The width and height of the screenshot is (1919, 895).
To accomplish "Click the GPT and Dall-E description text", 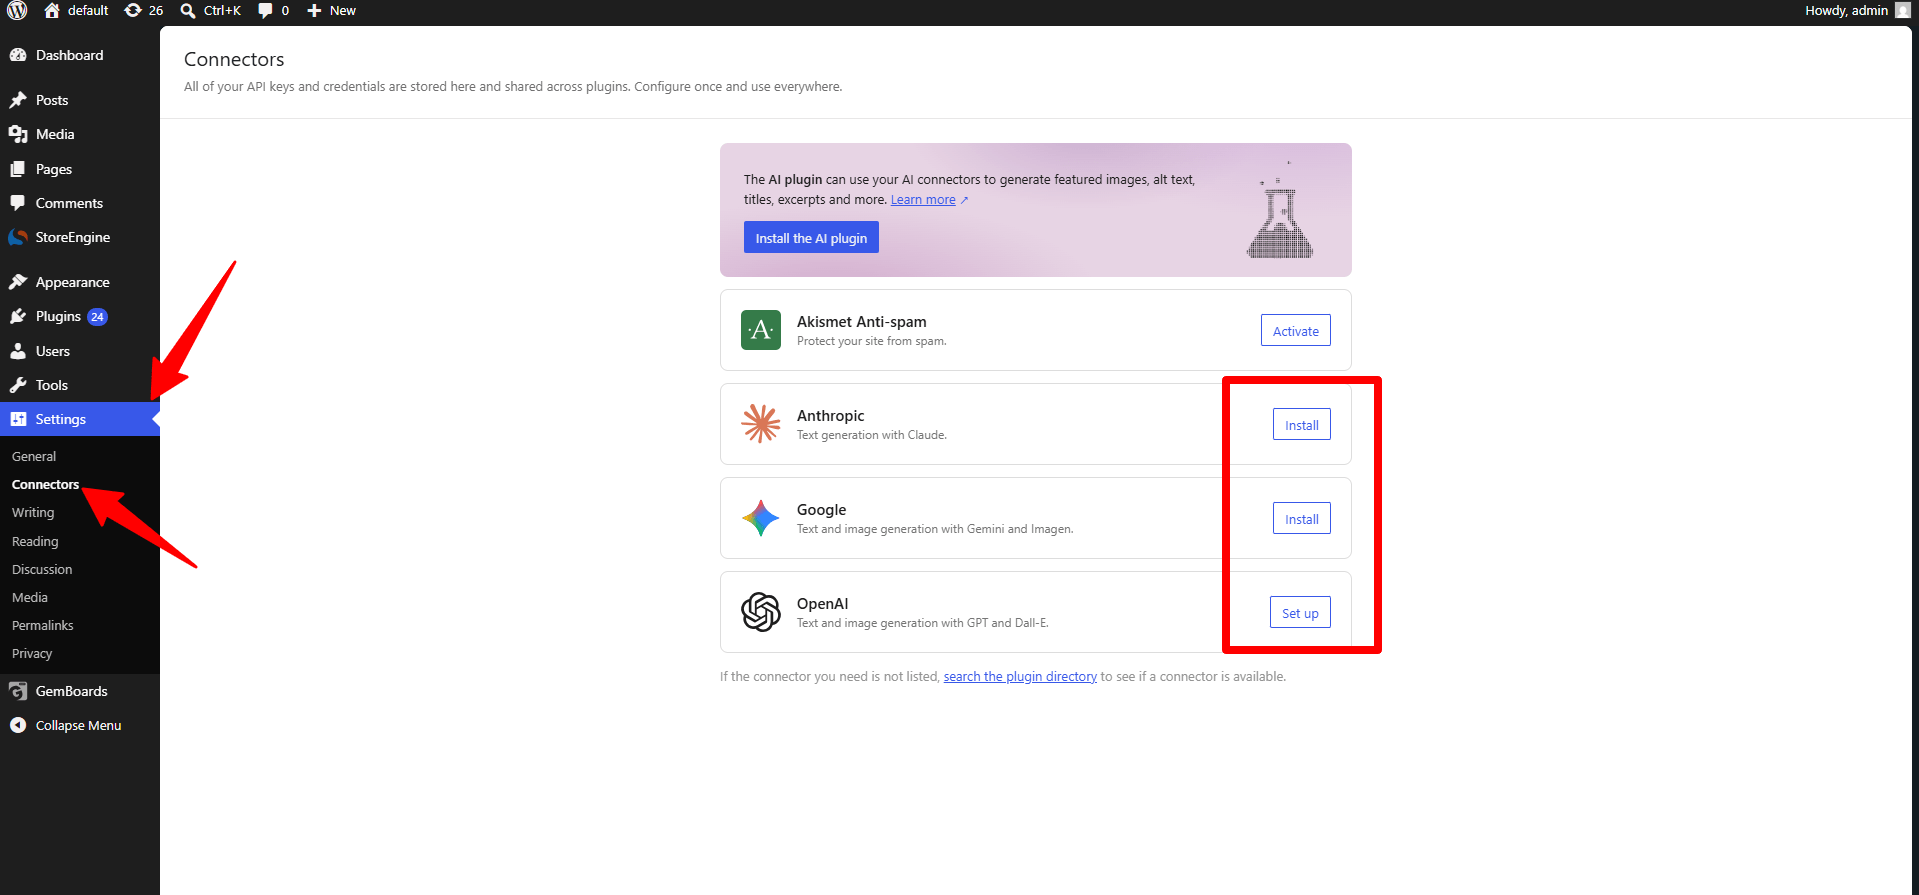I will [x=923, y=623].
